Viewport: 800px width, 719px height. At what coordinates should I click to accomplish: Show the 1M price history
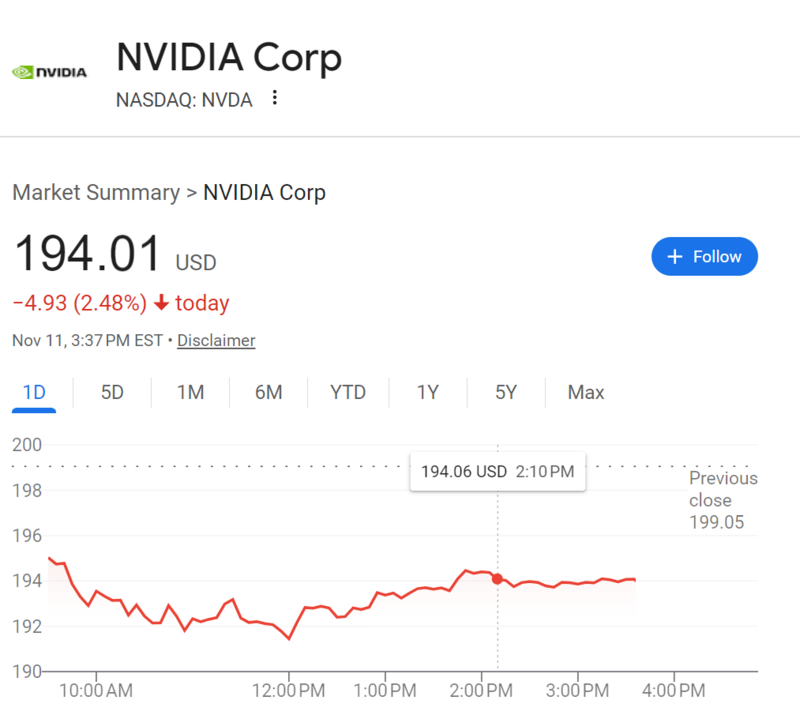pos(190,392)
